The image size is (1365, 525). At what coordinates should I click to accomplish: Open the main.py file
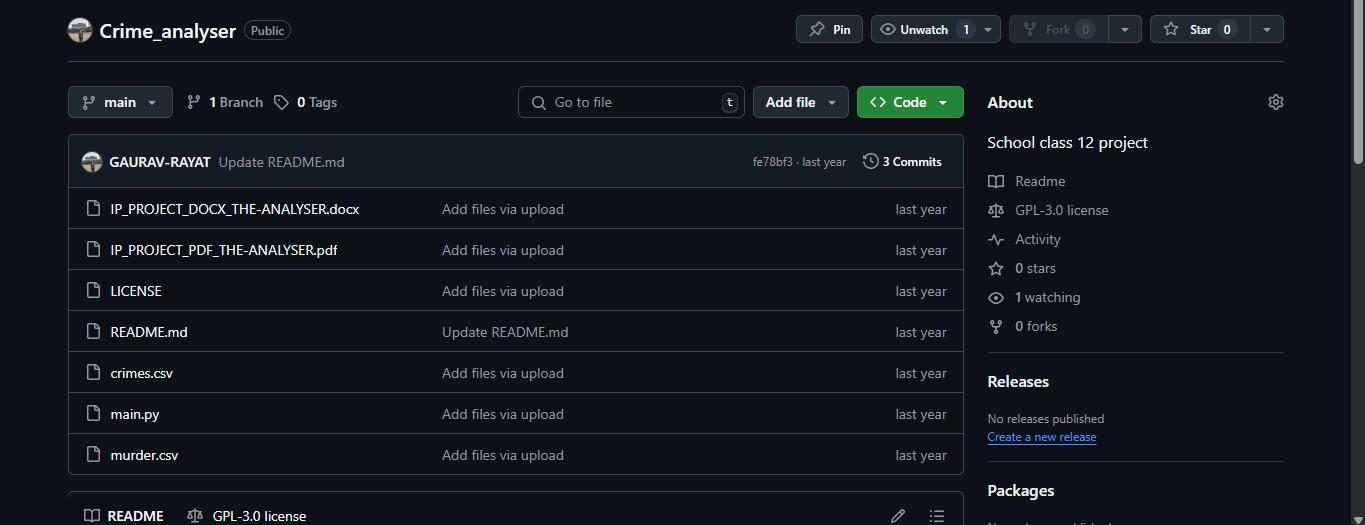[x=134, y=414]
